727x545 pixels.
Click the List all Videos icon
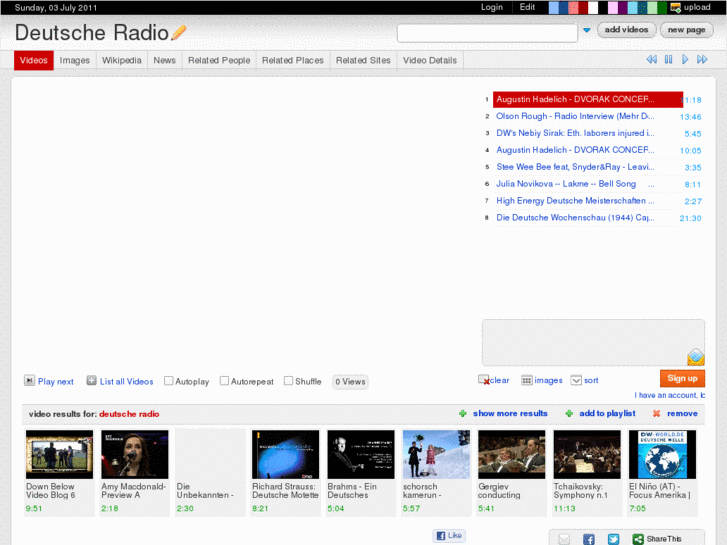[92, 381]
